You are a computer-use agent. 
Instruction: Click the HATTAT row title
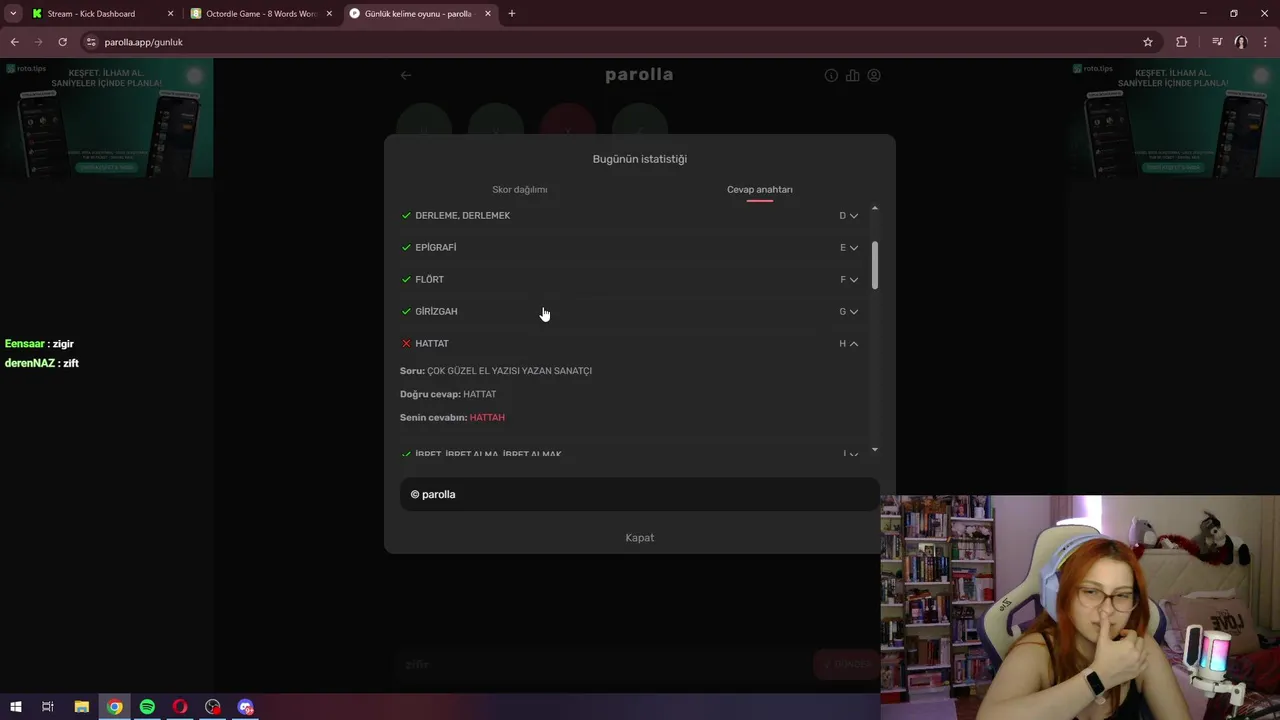click(x=432, y=344)
